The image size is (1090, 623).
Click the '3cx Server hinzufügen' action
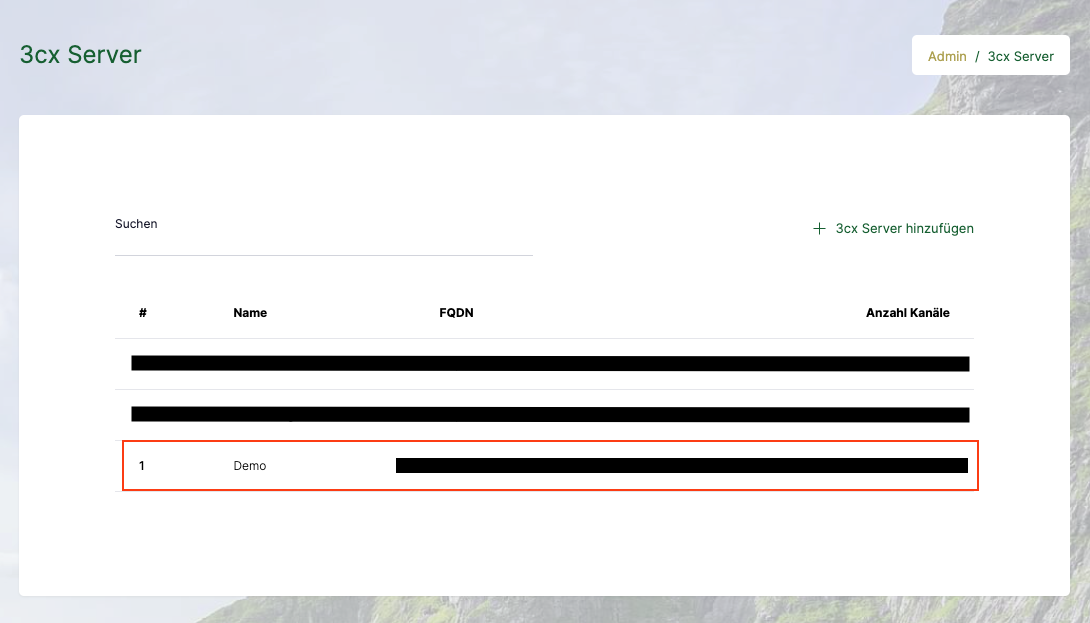[904, 228]
